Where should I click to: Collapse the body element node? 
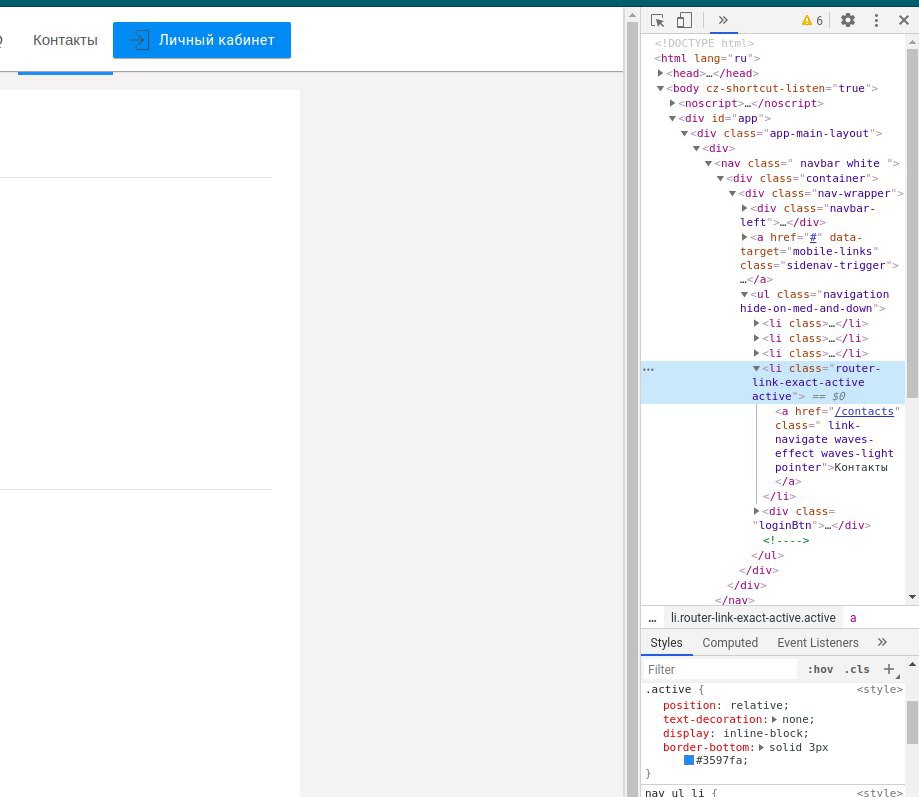tap(661, 88)
